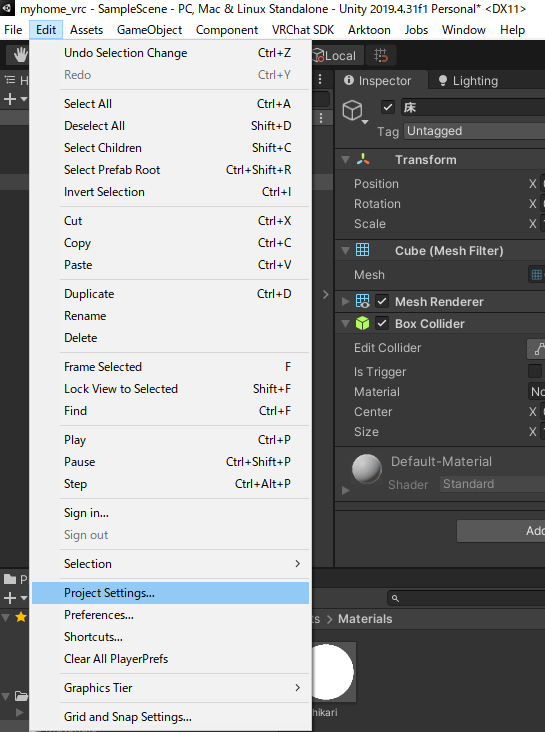Collapse the Box Collider foldout

(346, 324)
